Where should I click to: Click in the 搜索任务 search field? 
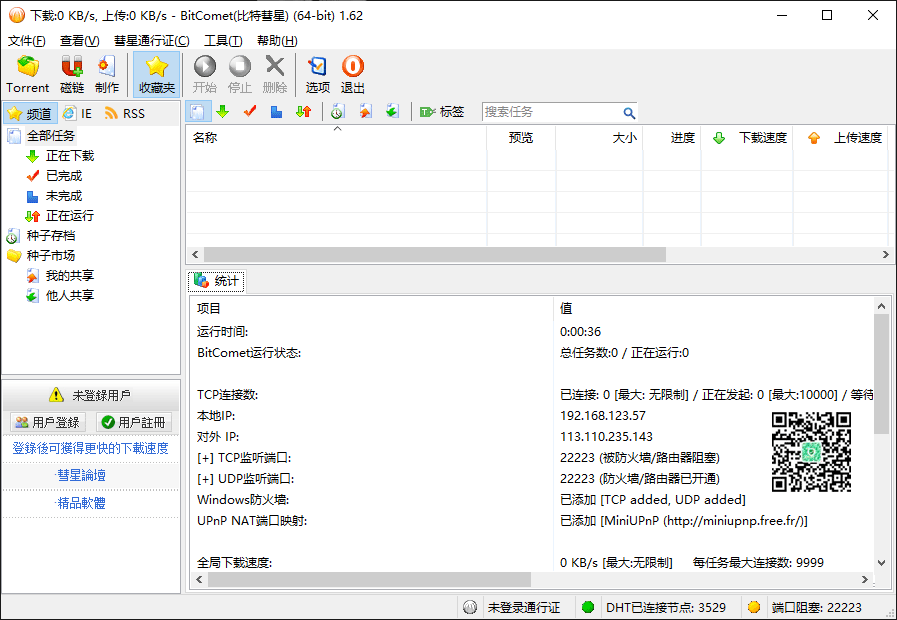(550, 112)
